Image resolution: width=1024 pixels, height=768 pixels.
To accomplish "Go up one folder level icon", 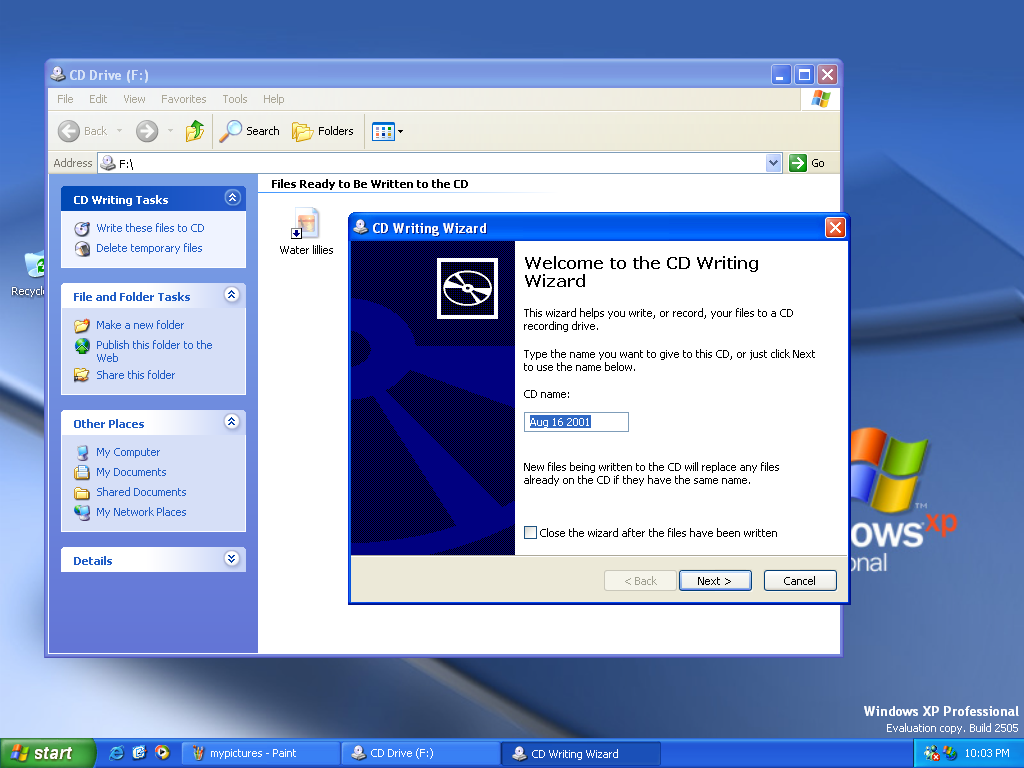I will (x=195, y=131).
